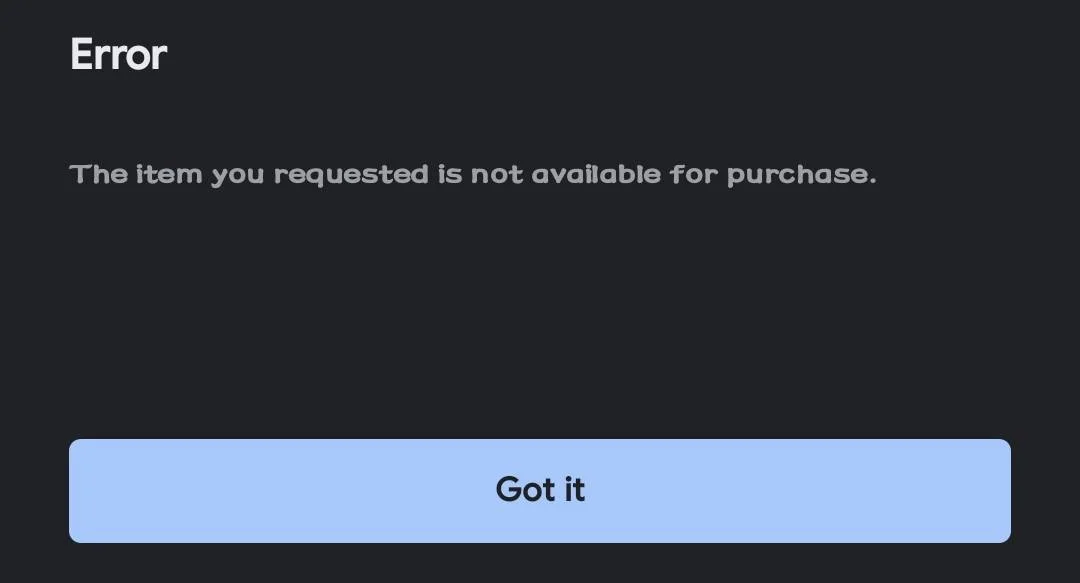Click the Error title at dialog top
The width and height of the screenshot is (1080, 583).
[118, 54]
